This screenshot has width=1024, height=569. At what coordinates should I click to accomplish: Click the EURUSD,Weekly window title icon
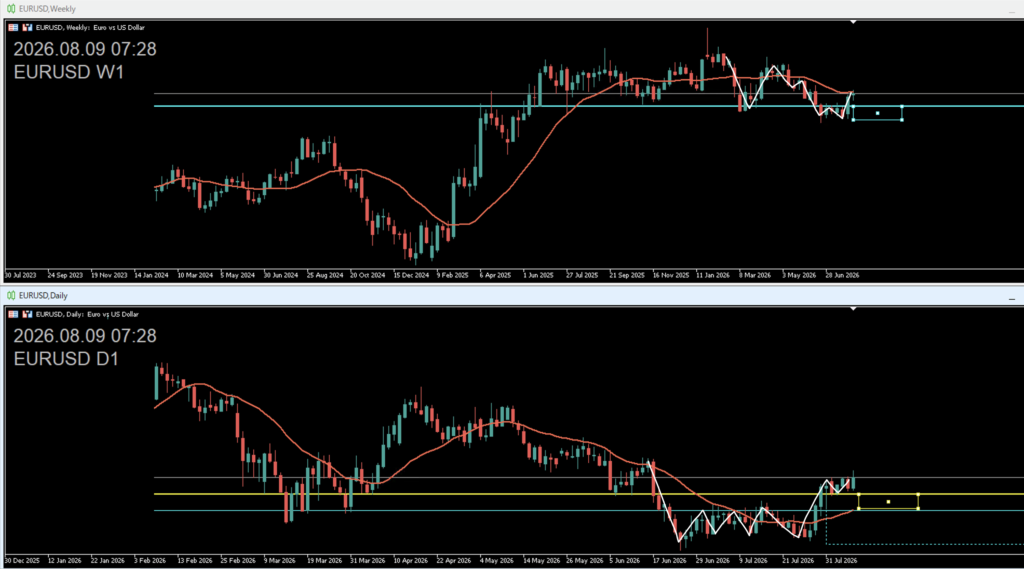(10, 8)
